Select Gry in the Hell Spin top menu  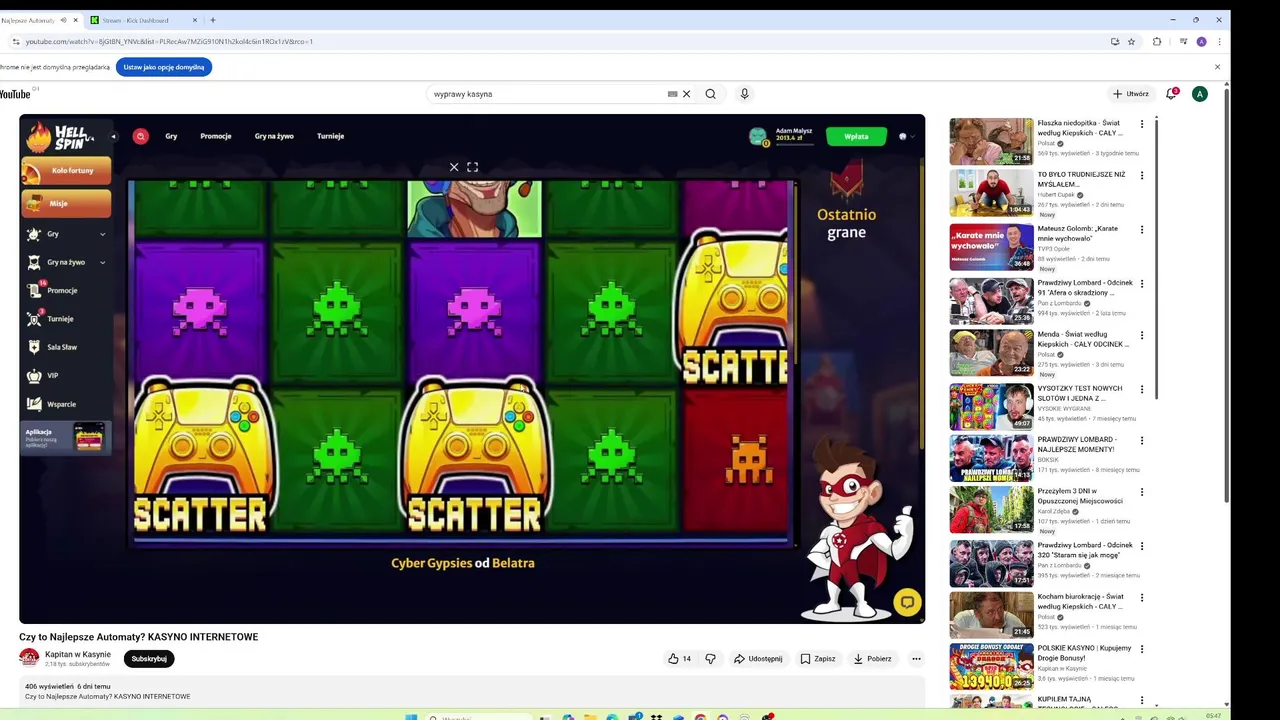pyautogui.click(x=171, y=136)
